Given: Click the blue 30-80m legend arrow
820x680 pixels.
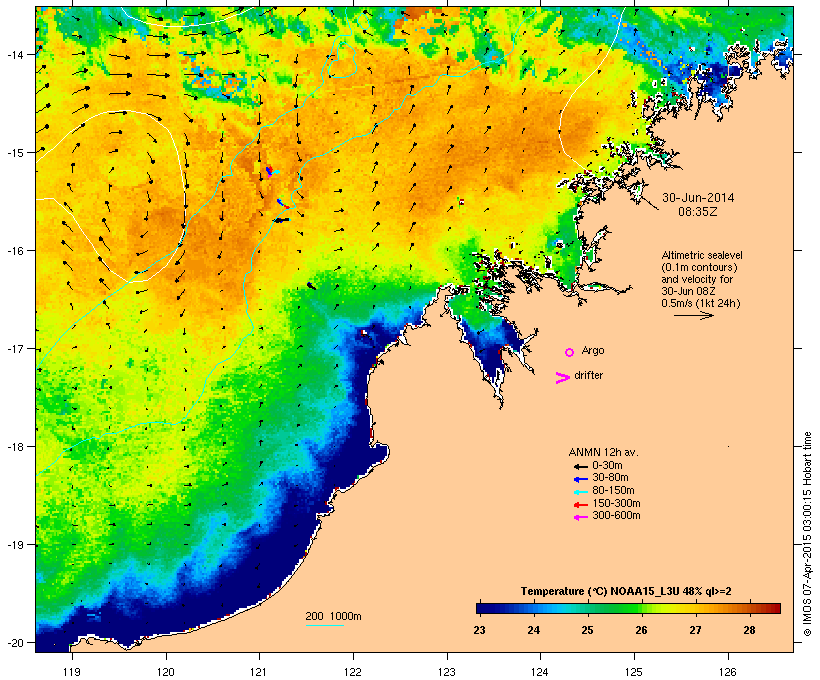Looking at the screenshot, I should [581, 479].
